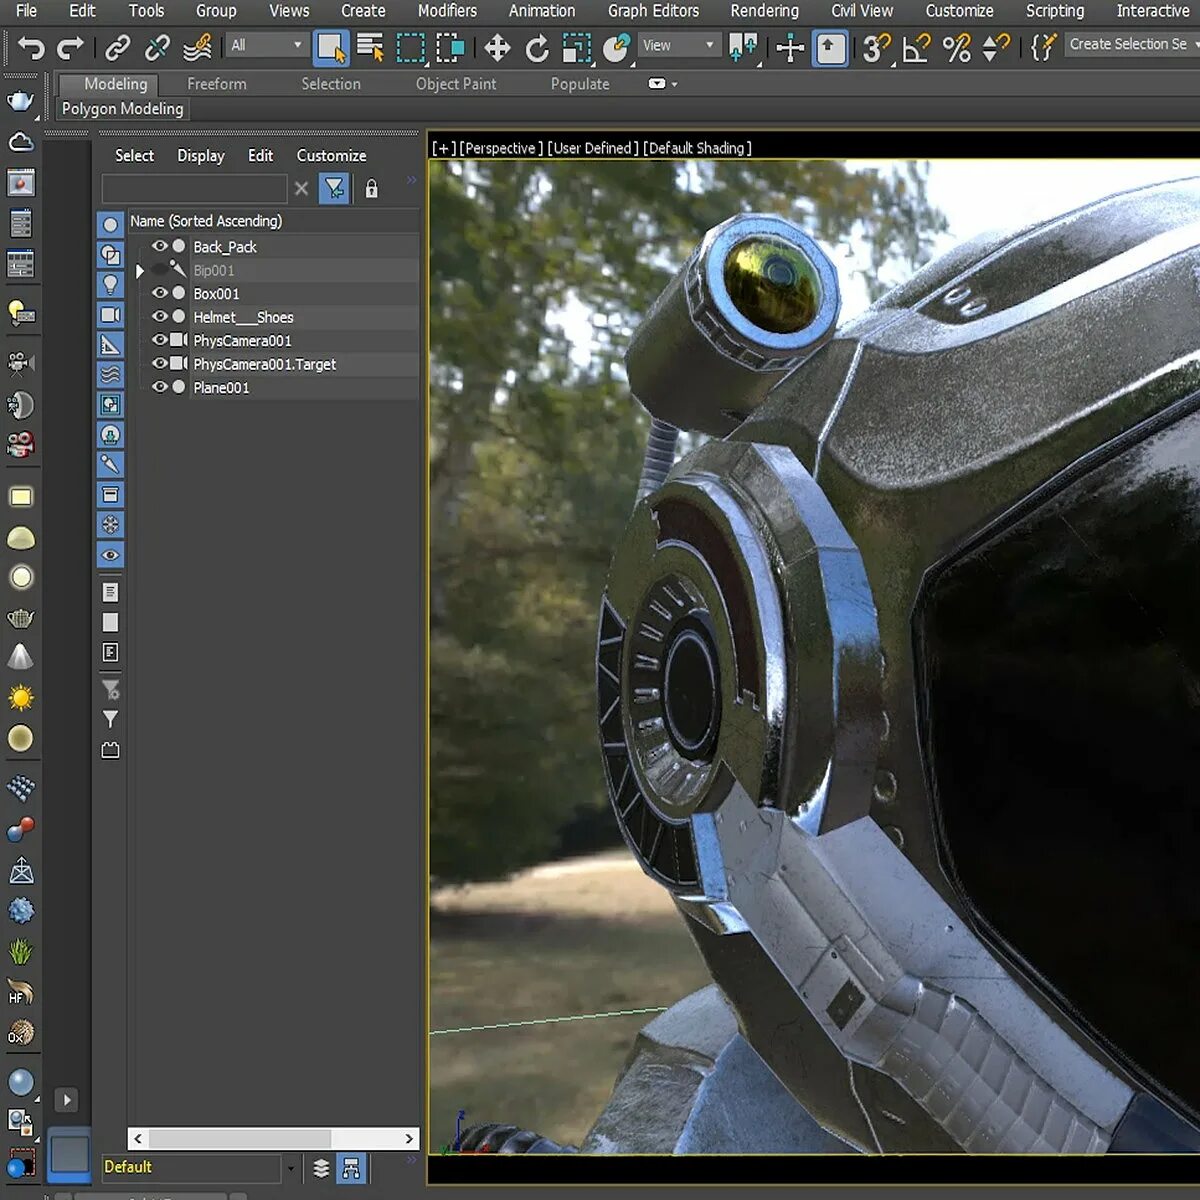Toggle visibility of Helmet___Shoes
The image size is (1200, 1200).
click(159, 317)
